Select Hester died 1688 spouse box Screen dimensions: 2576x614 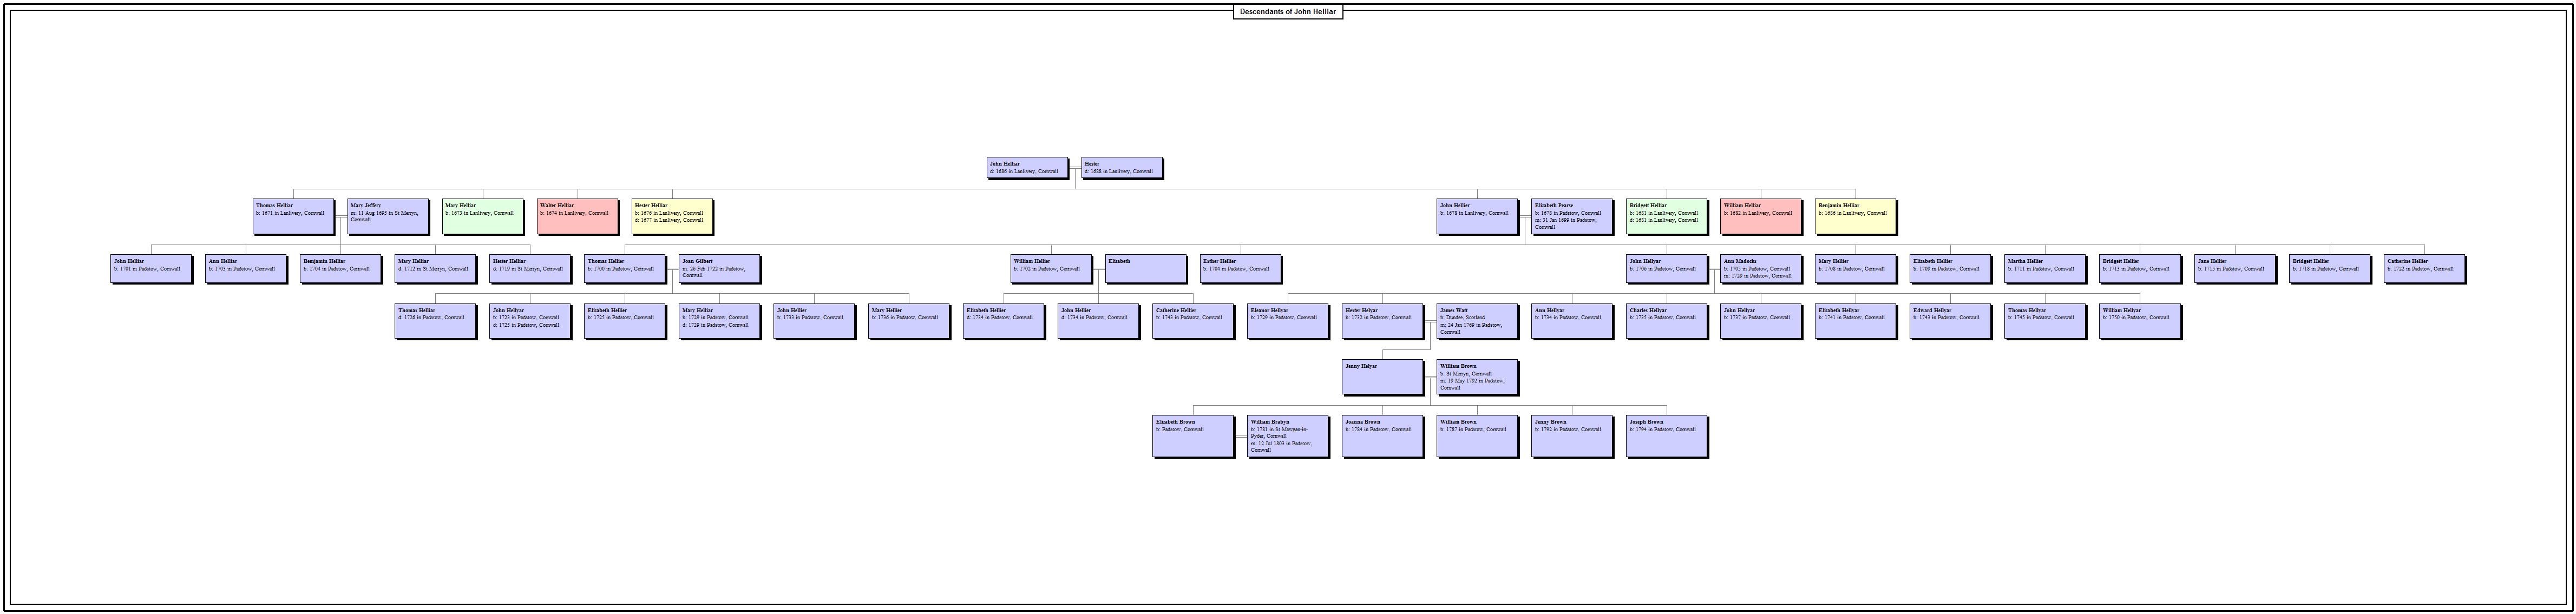[1121, 168]
